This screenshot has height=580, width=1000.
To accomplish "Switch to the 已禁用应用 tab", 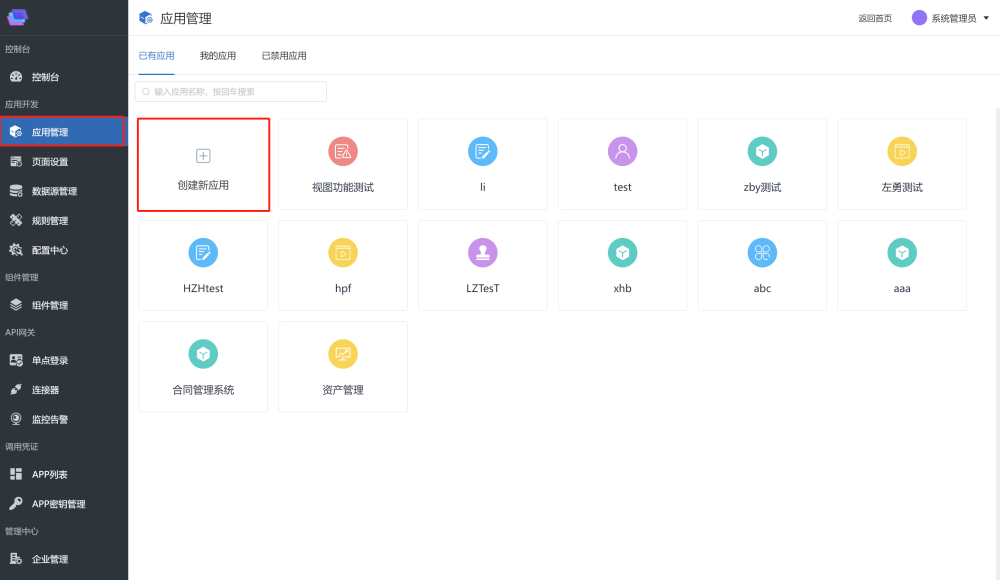I will [x=284, y=56].
